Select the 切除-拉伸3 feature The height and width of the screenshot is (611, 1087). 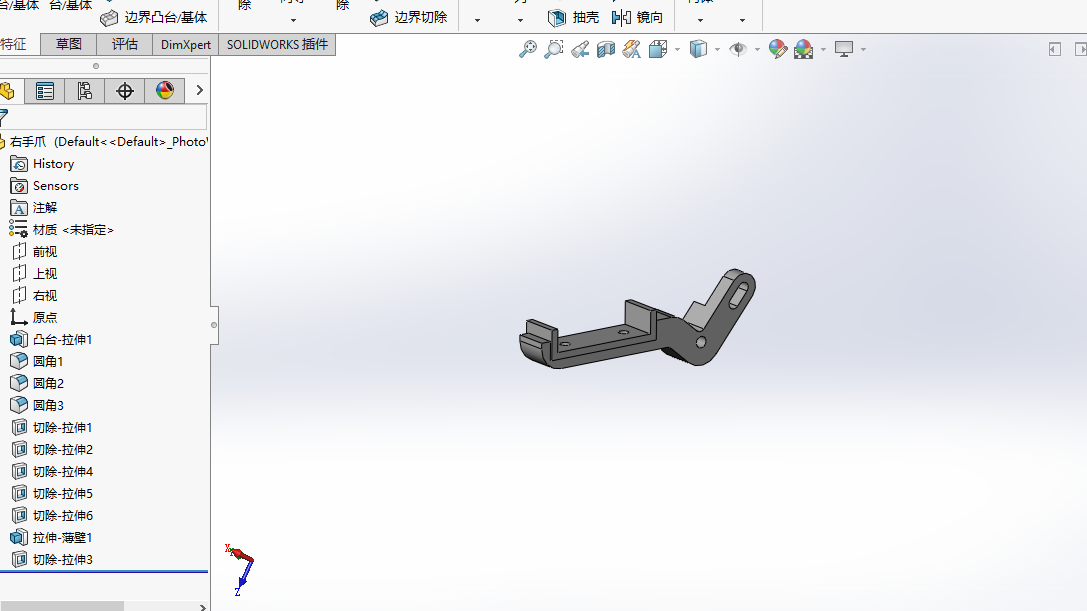pyautogui.click(x=52, y=560)
